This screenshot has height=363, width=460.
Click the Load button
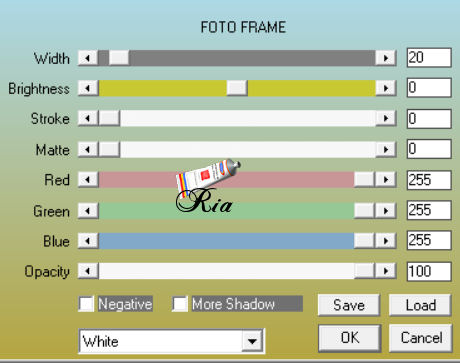point(420,305)
